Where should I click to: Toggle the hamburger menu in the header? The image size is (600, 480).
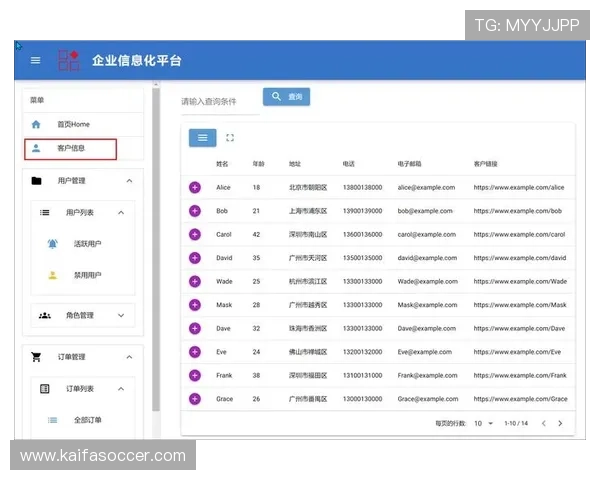tap(36, 60)
